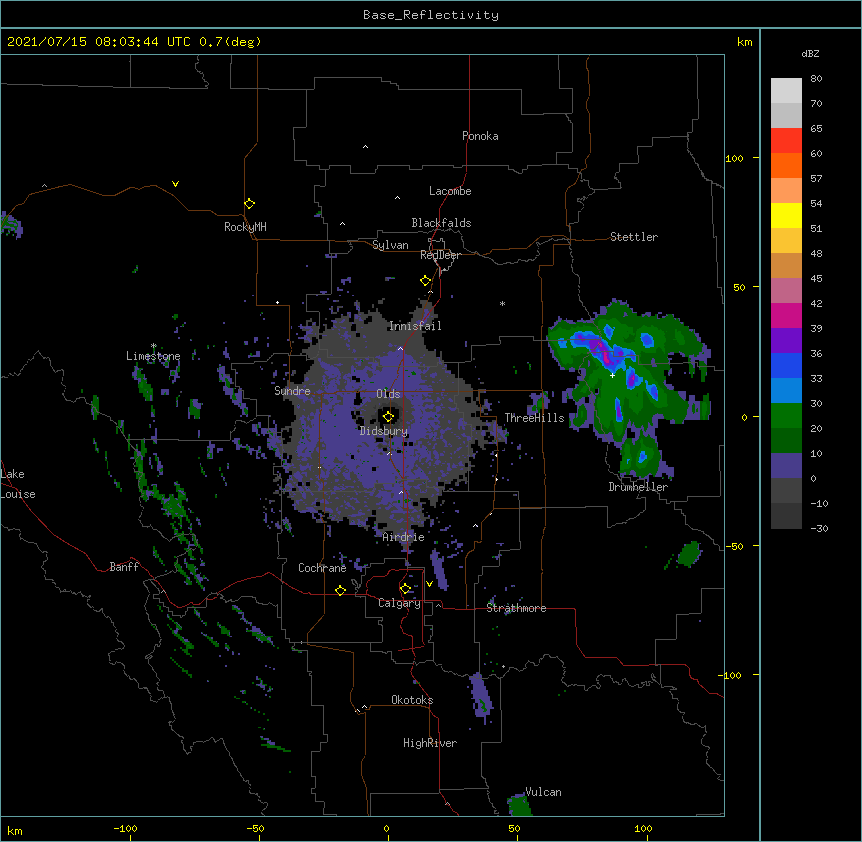Screen dimensions: 862x842
Task: Click the Didsbury city label
Action: point(384,431)
